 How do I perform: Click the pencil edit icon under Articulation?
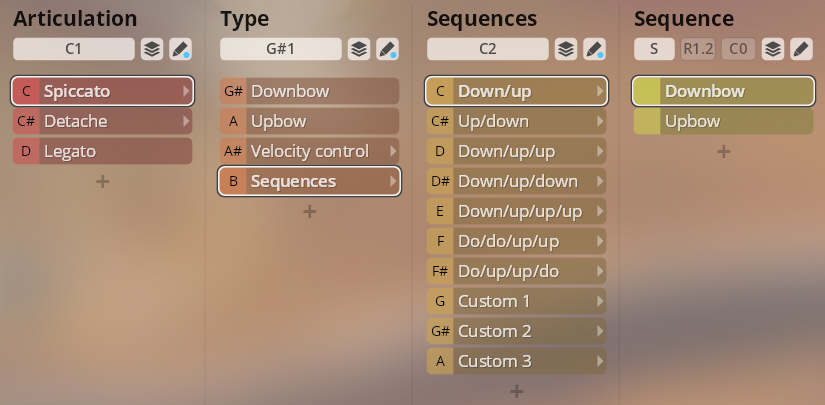180,49
